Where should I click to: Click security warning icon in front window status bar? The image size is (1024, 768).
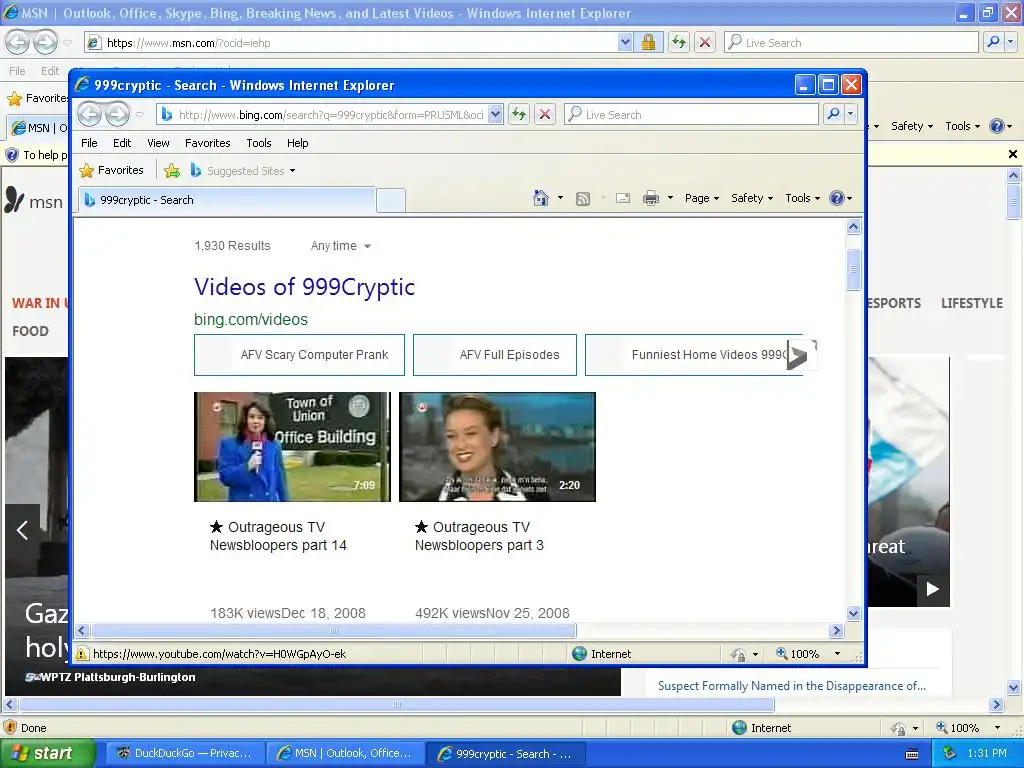[82, 654]
